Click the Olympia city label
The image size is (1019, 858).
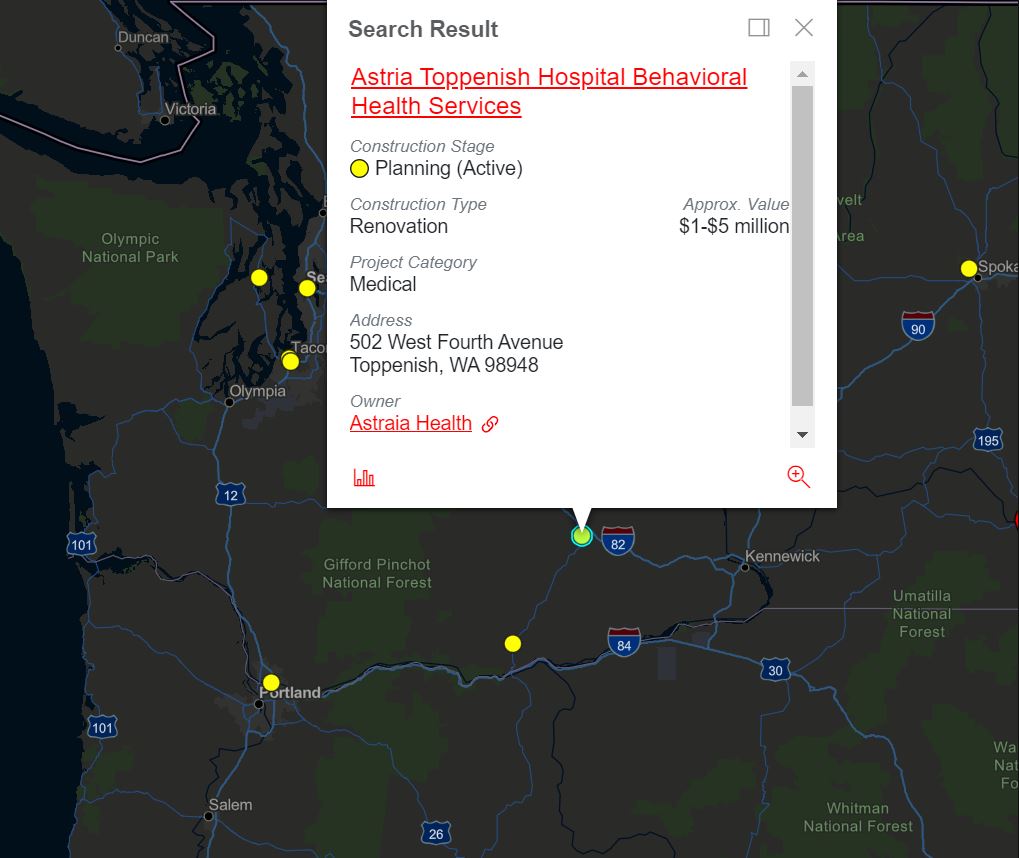point(257,391)
